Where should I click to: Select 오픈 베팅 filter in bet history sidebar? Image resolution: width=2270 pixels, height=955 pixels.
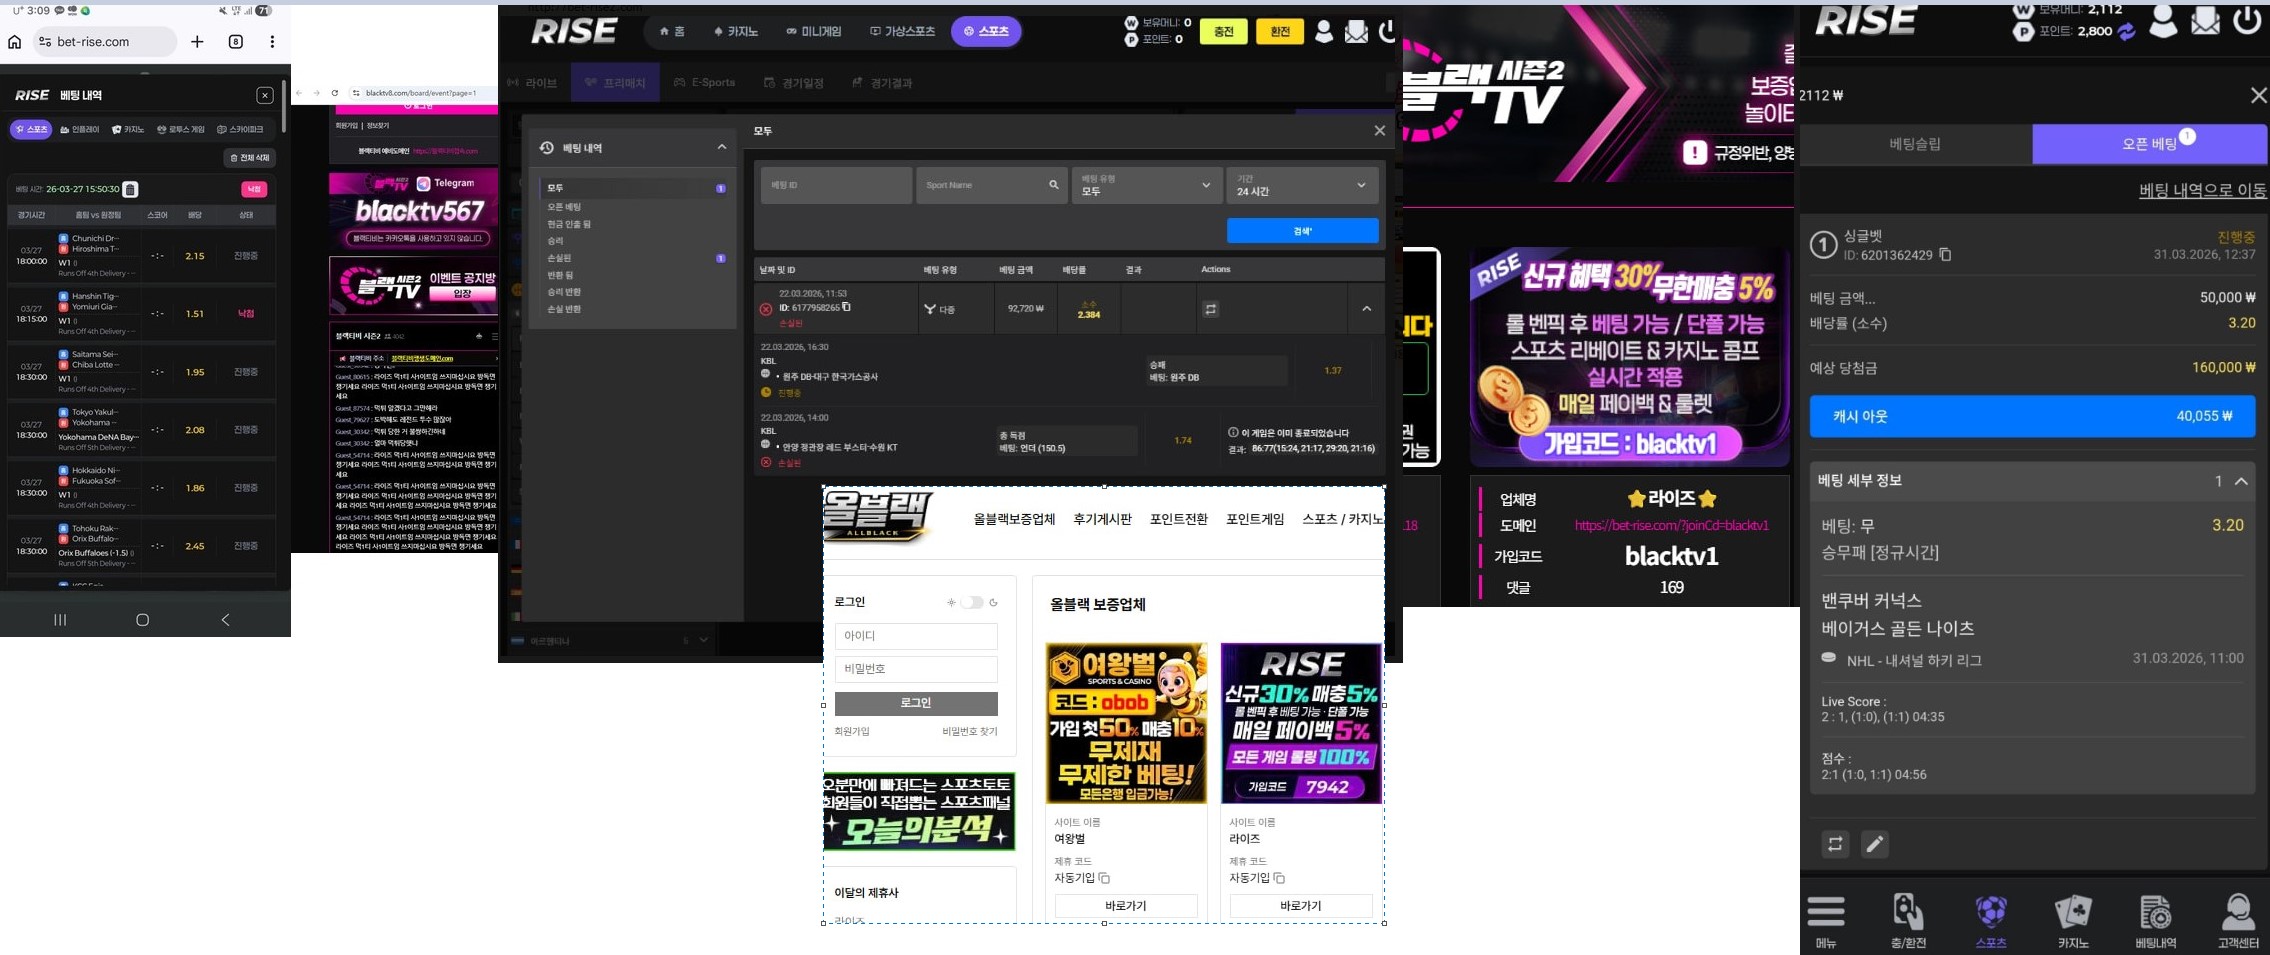pos(564,207)
